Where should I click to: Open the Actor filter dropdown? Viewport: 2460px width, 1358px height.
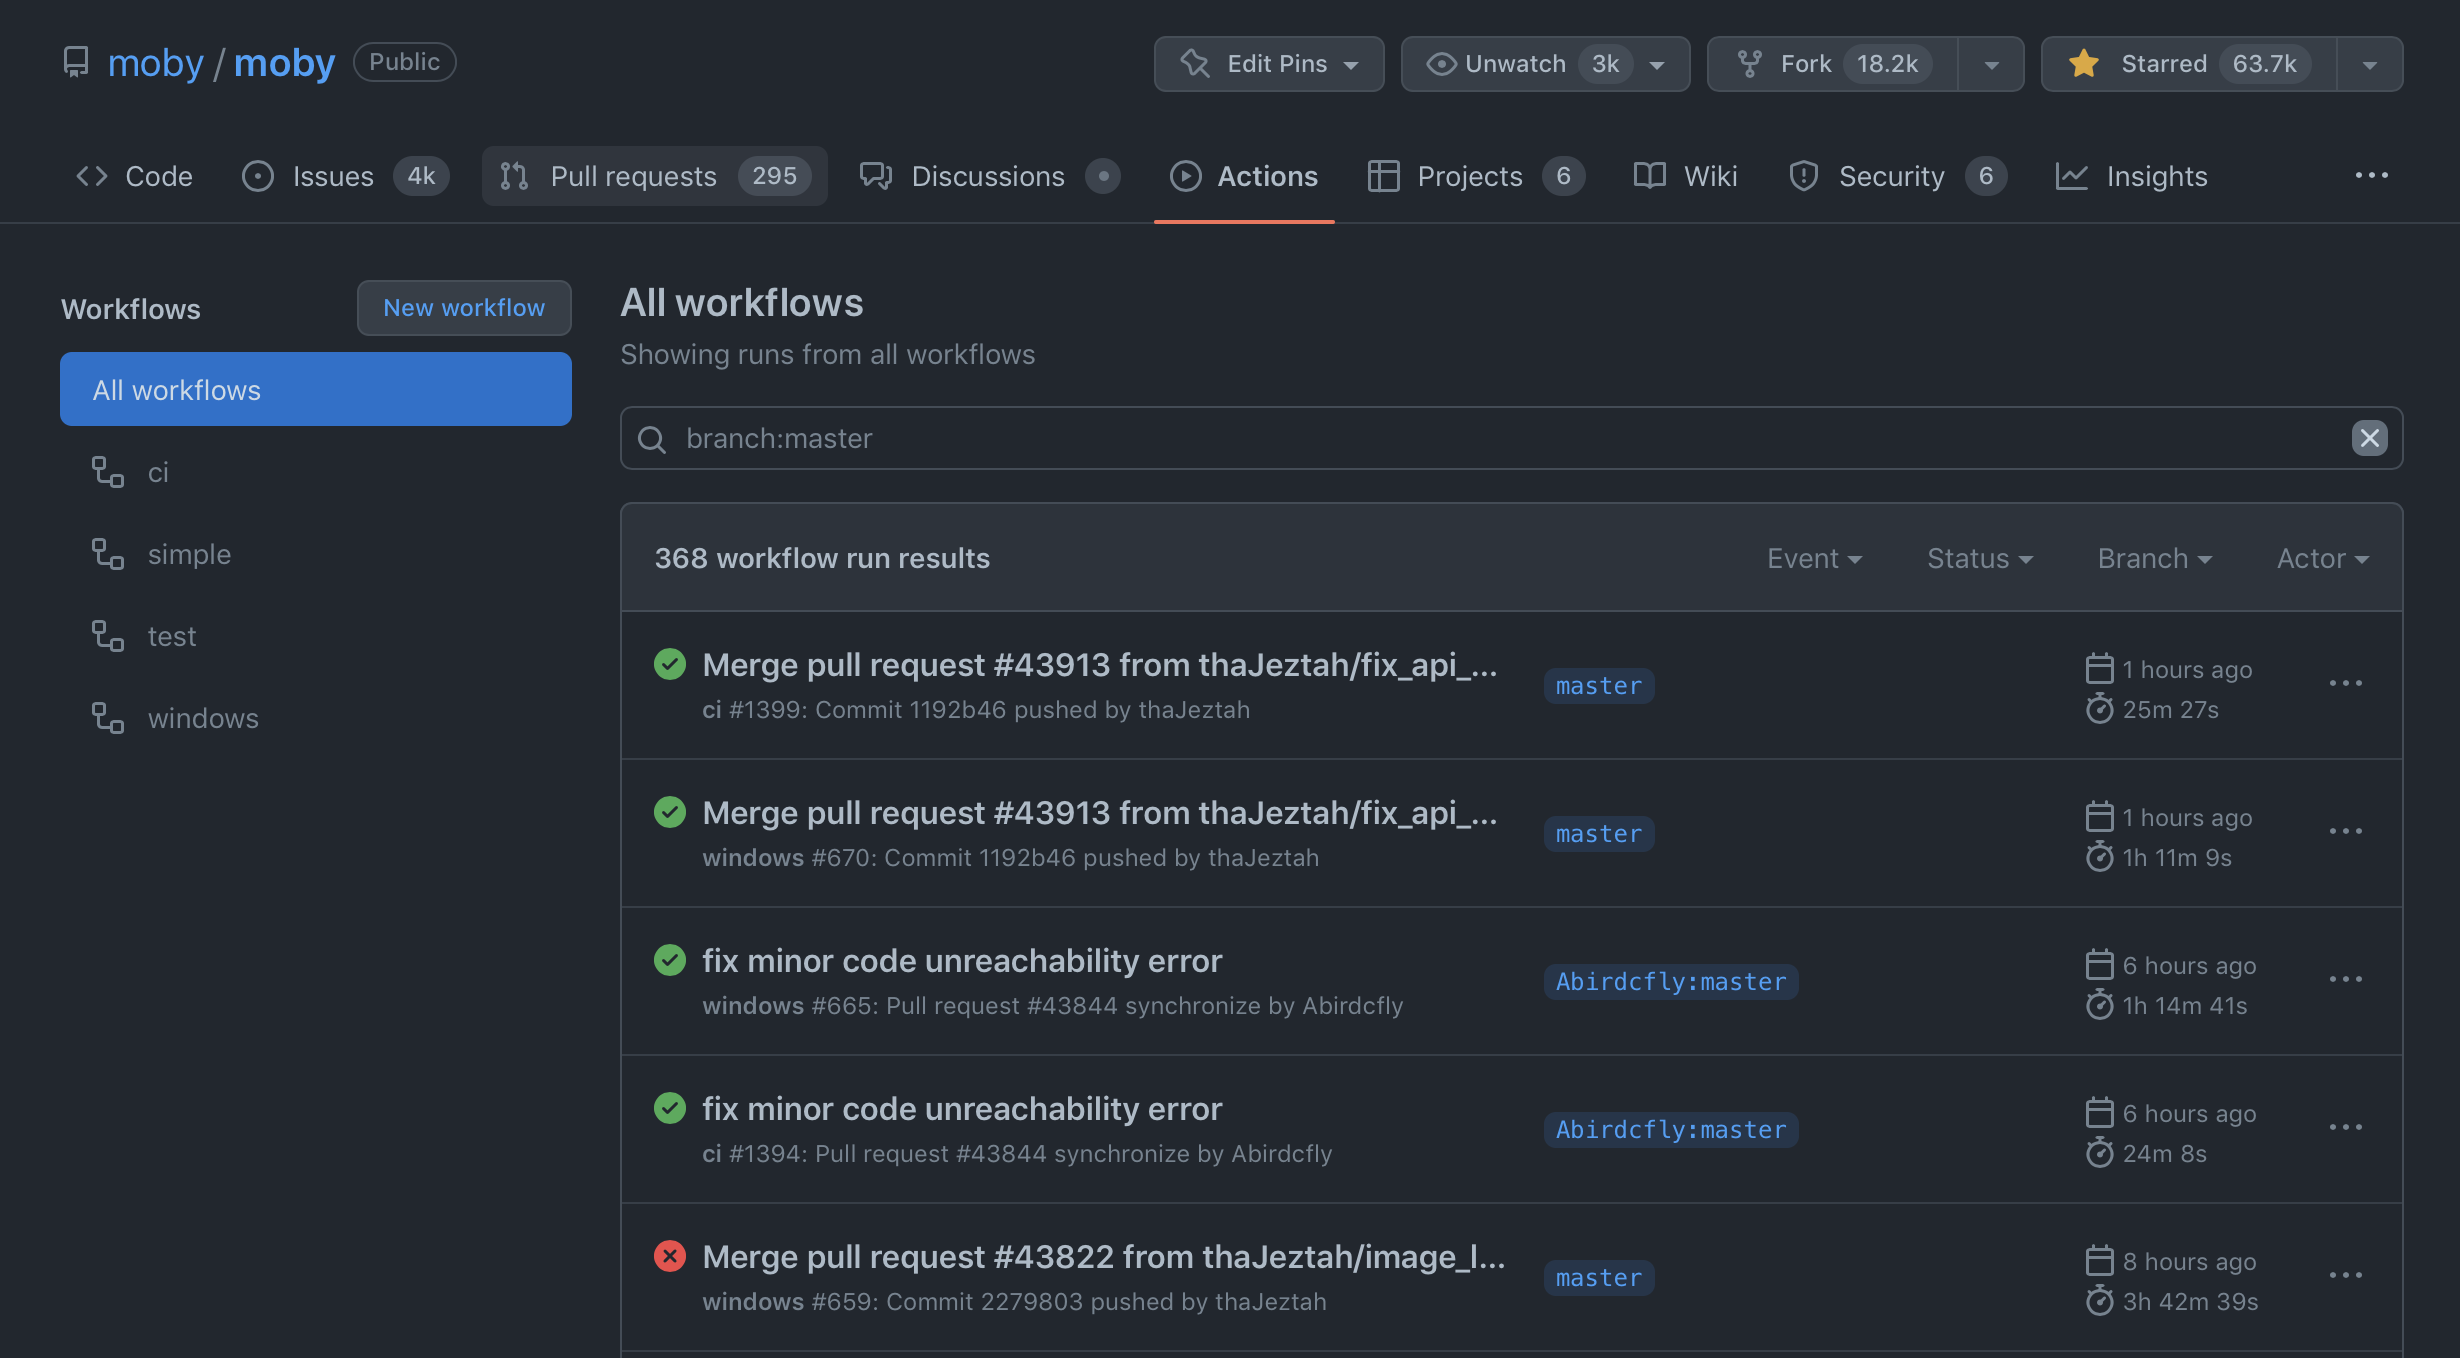[2321, 558]
